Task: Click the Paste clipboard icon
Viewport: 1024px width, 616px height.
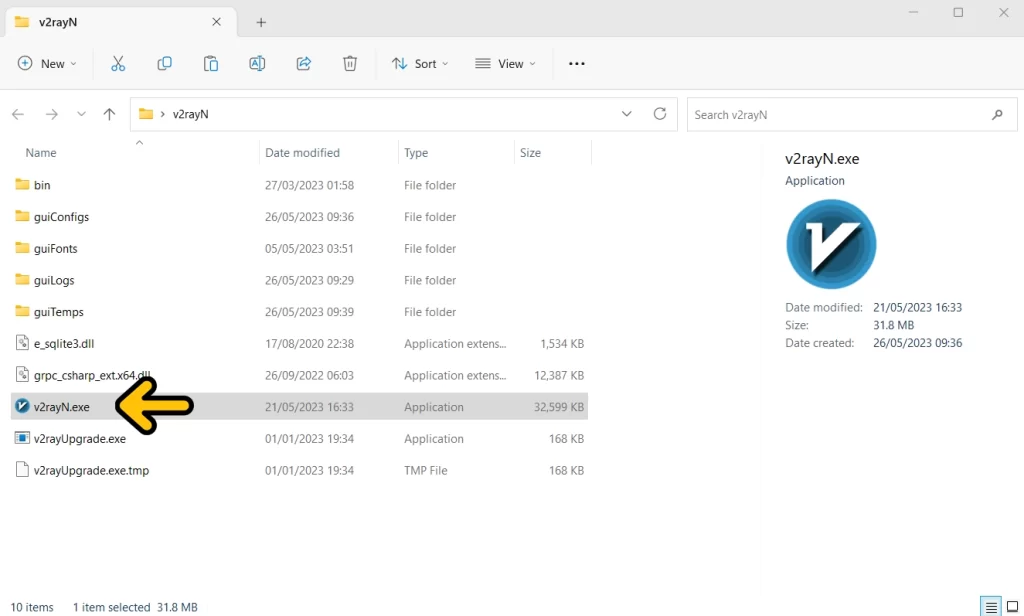Action: tap(211, 64)
